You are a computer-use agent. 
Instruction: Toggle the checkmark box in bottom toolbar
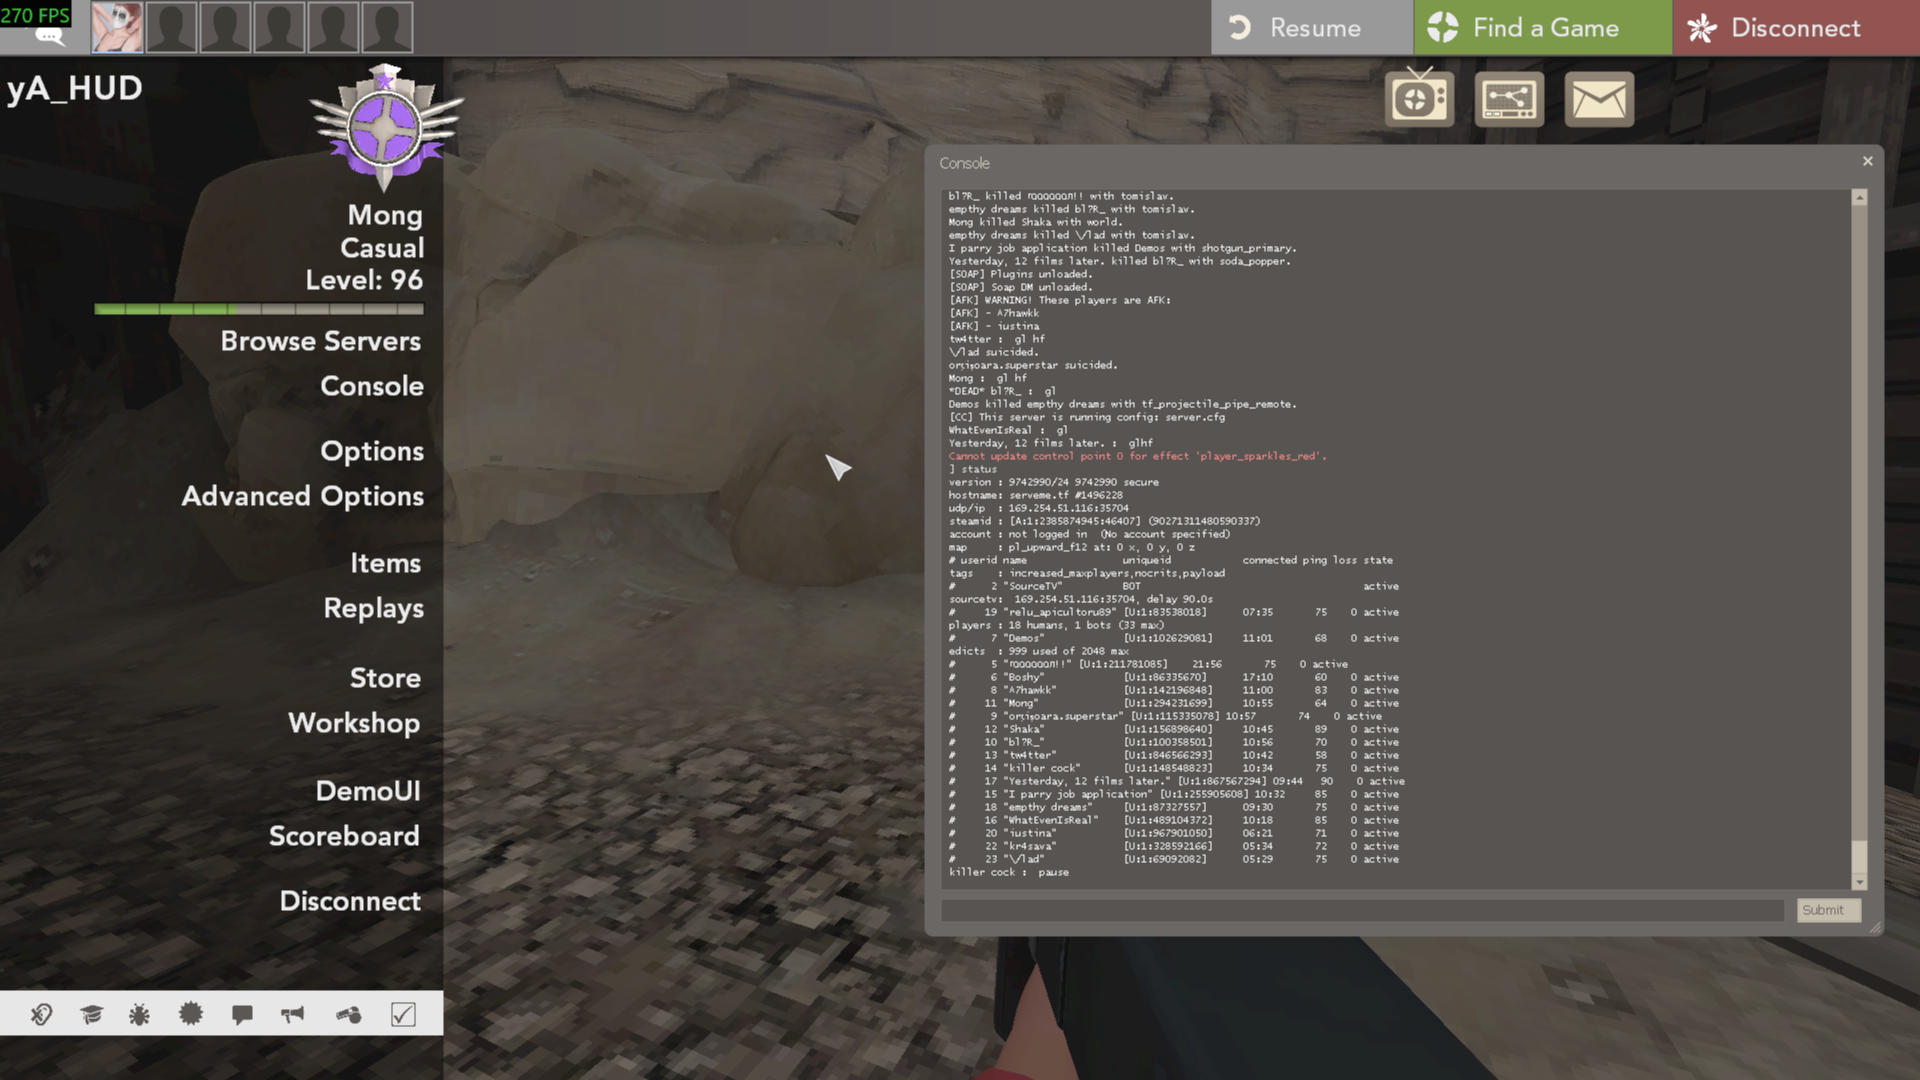[403, 1015]
